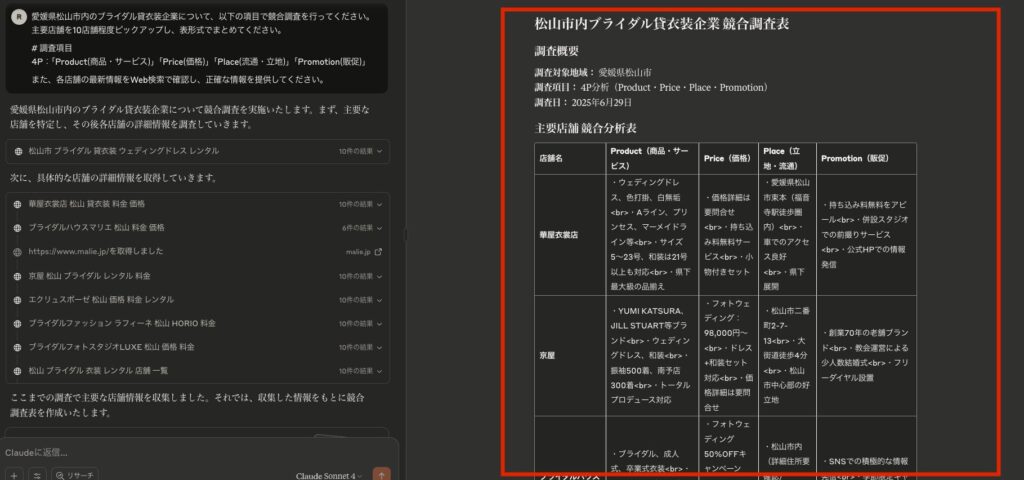
Task: Click the globe icon beside the malie.jp fetch row
Action: click(18, 251)
